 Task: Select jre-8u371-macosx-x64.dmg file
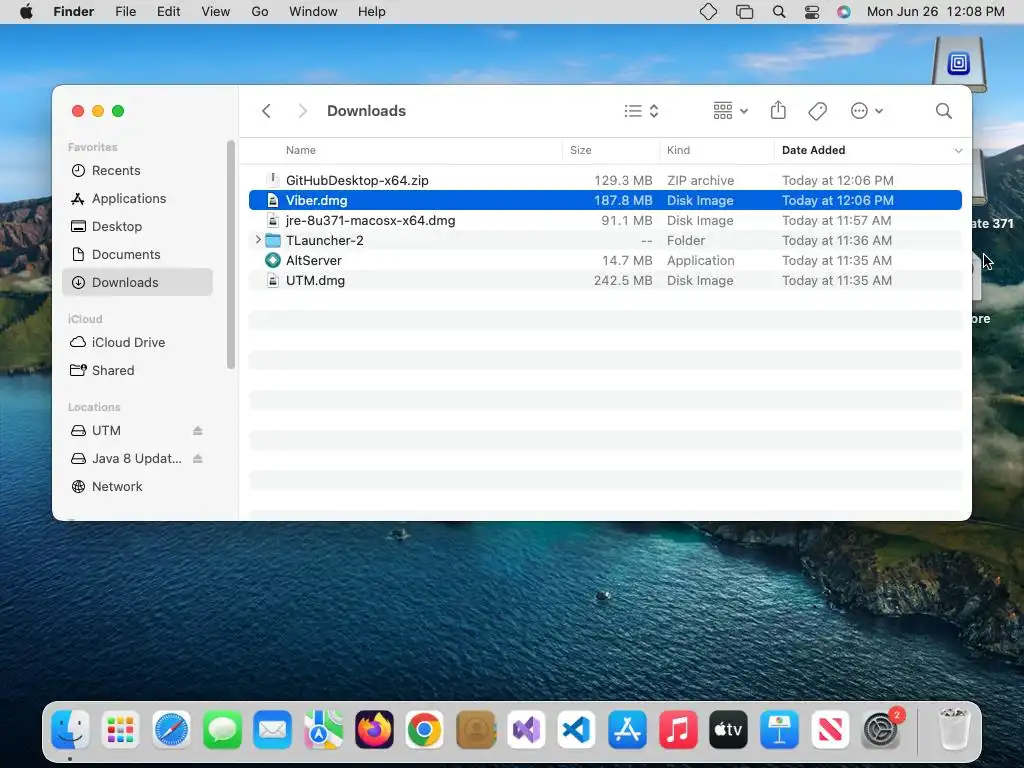(x=605, y=221)
